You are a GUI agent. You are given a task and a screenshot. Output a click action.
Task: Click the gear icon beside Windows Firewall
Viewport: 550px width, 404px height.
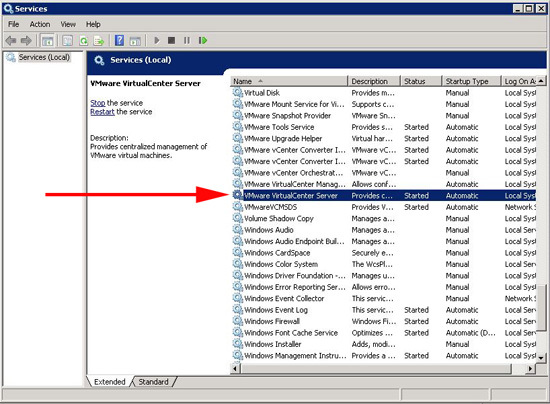[x=238, y=321]
